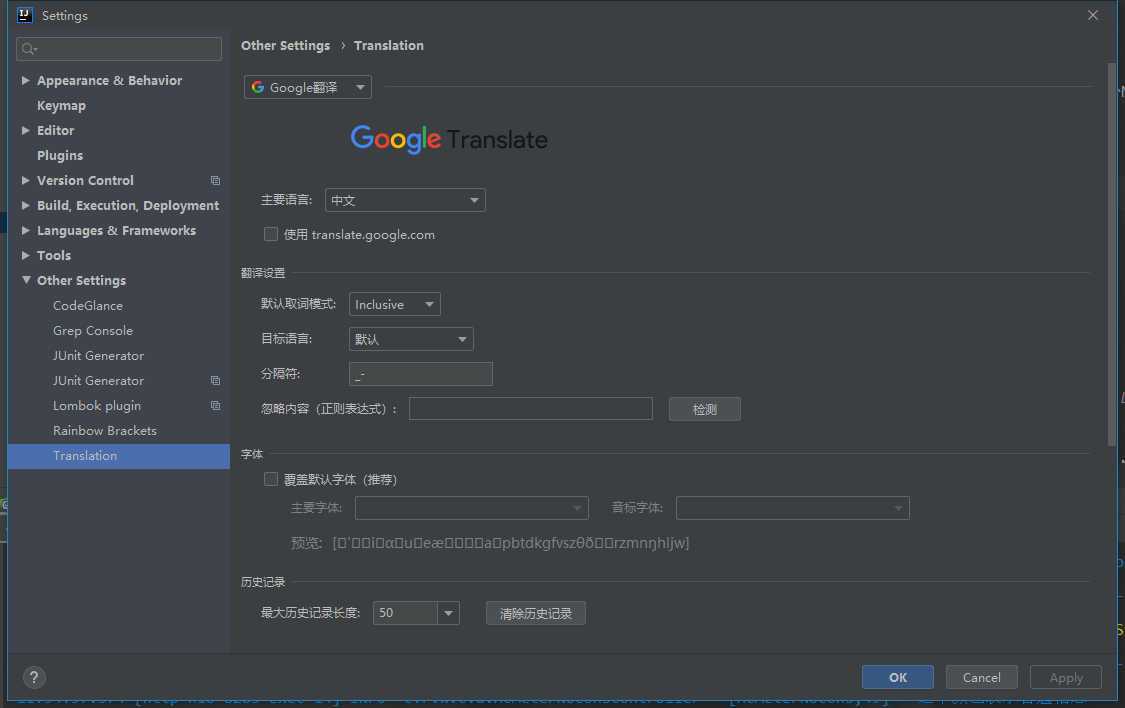
Task: Enable the 使用 translate.google.com checkbox
Action: pos(270,235)
